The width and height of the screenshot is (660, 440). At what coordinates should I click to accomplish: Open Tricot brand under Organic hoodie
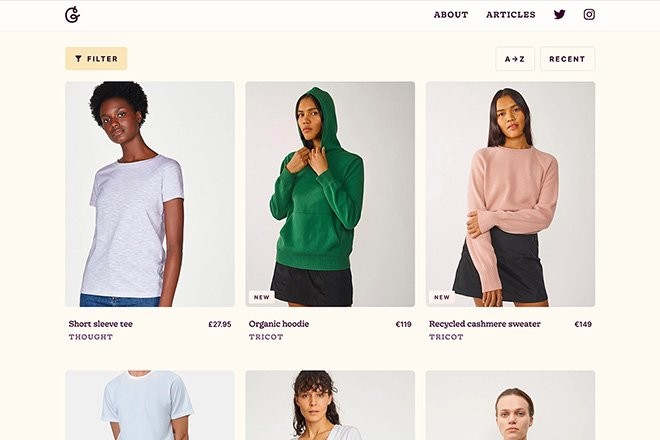coord(266,337)
